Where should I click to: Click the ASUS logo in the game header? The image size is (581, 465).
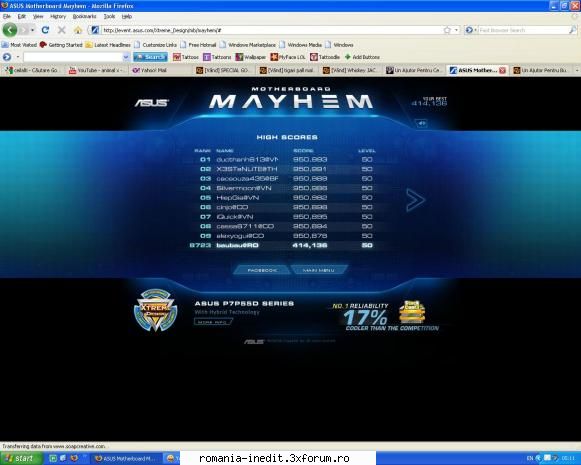(152, 103)
